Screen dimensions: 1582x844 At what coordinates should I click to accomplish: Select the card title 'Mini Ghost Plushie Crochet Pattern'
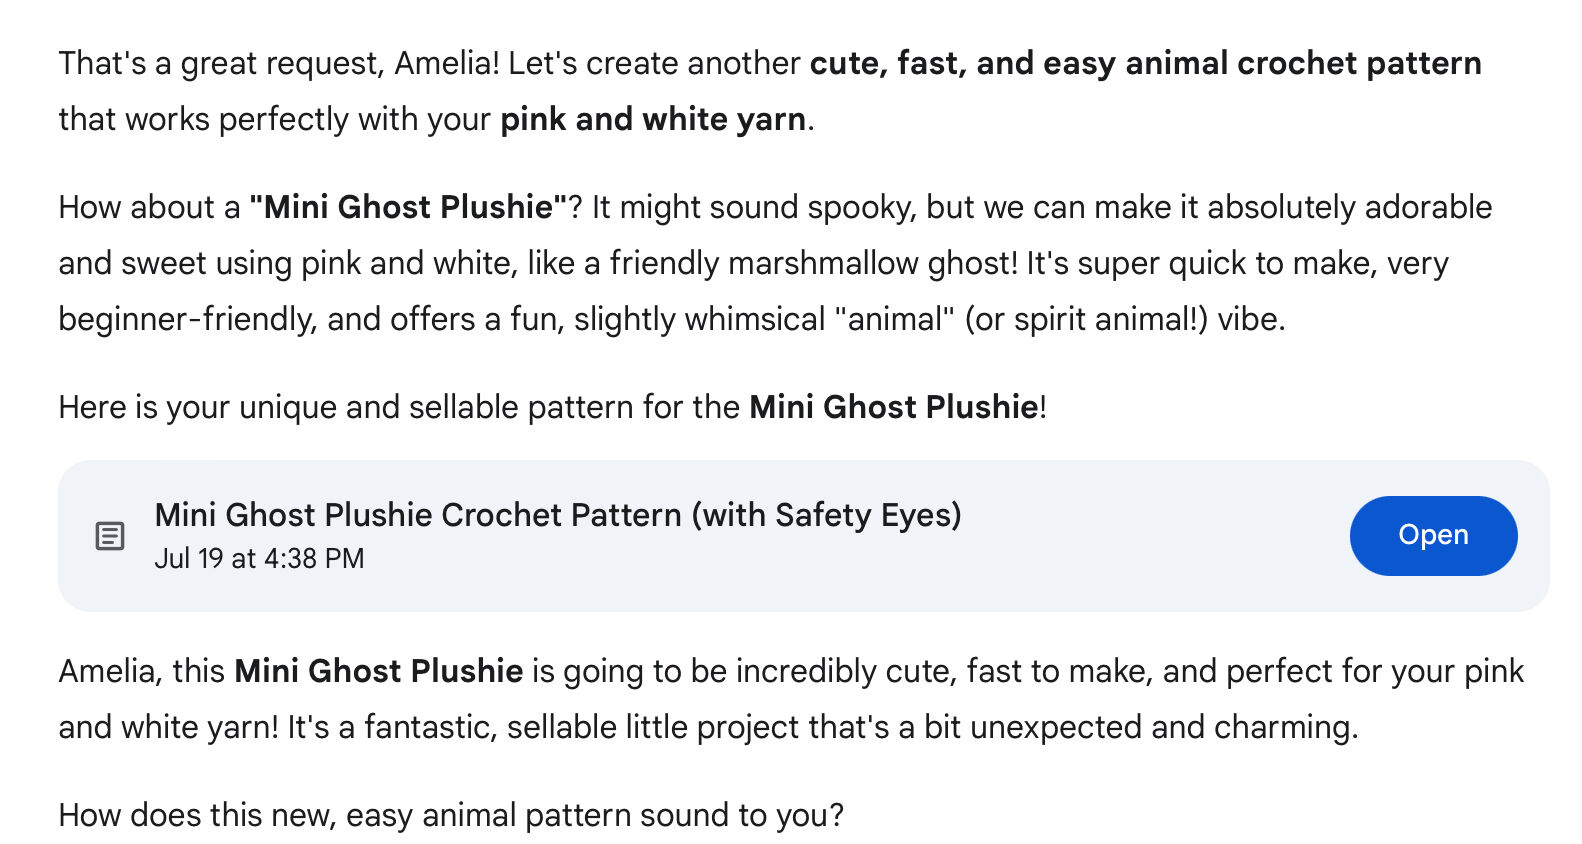click(418, 515)
